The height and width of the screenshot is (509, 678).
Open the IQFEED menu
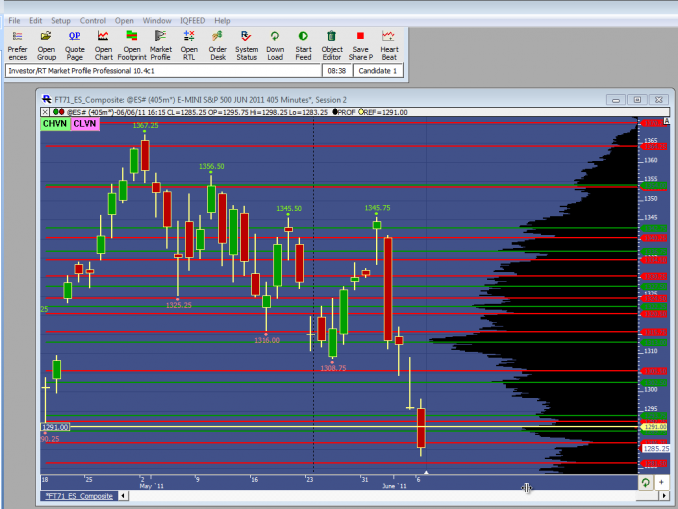[194, 20]
